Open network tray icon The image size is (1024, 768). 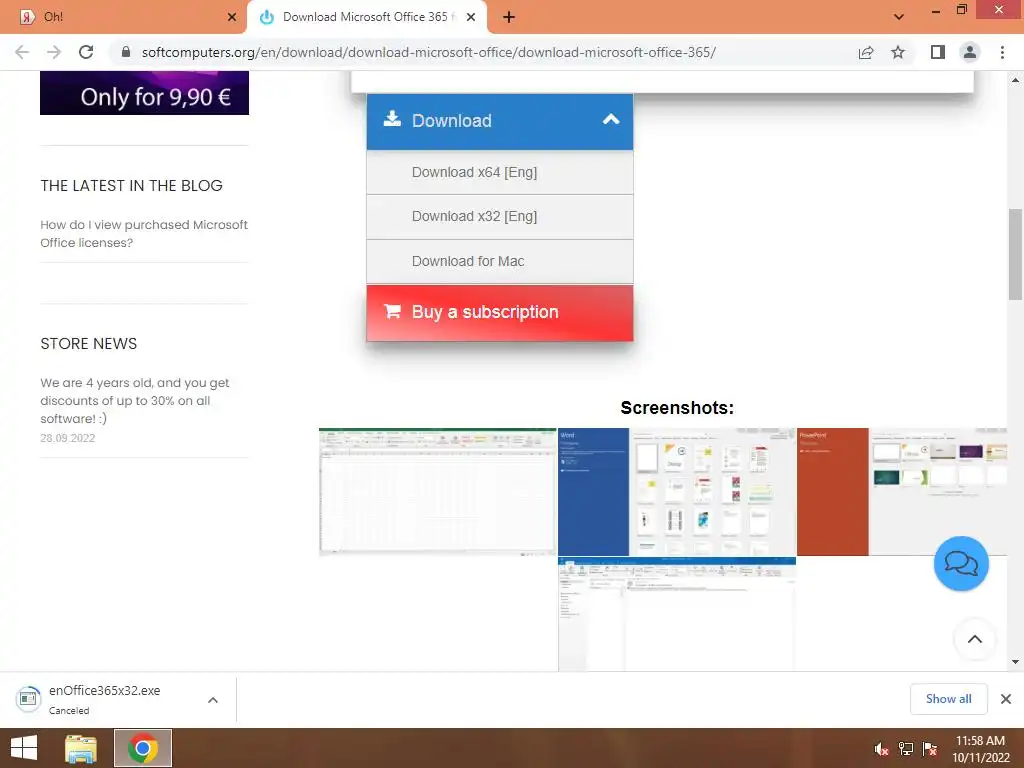click(x=906, y=749)
